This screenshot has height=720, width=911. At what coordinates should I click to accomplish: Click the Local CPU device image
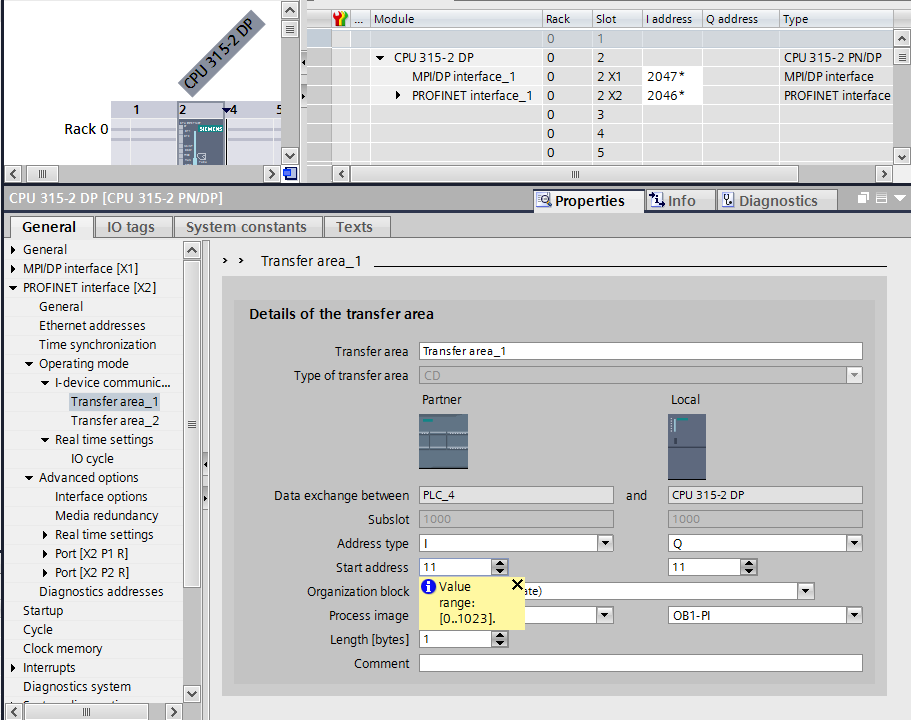(x=687, y=446)
